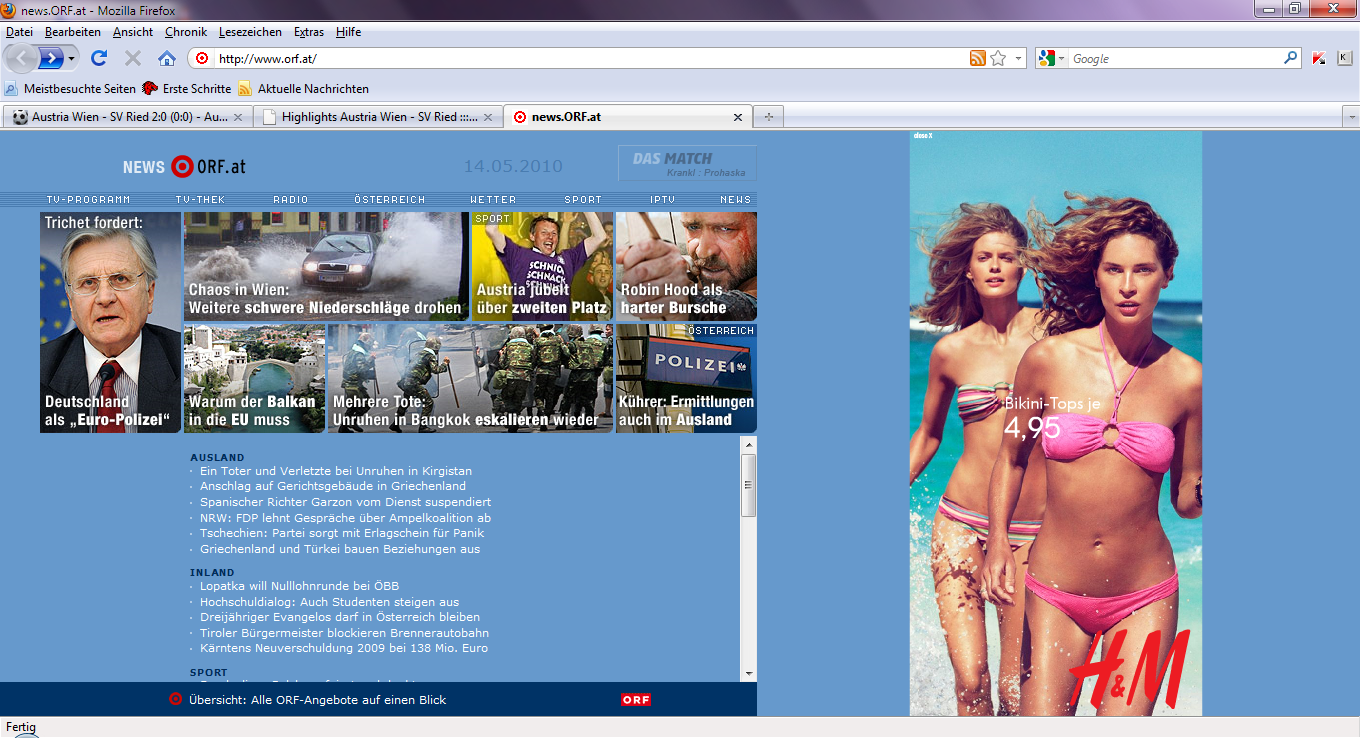Viewport: 1360px width, 738px height.
Task: Close the Austria Wien - SV Ried 2:0 tab
Action: [238, 117]
